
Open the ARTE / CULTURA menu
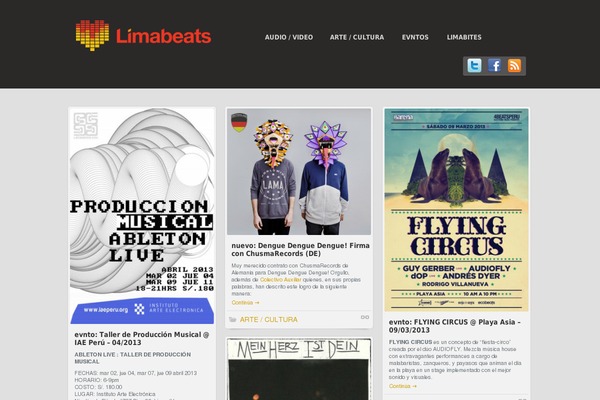pos(357,37)
